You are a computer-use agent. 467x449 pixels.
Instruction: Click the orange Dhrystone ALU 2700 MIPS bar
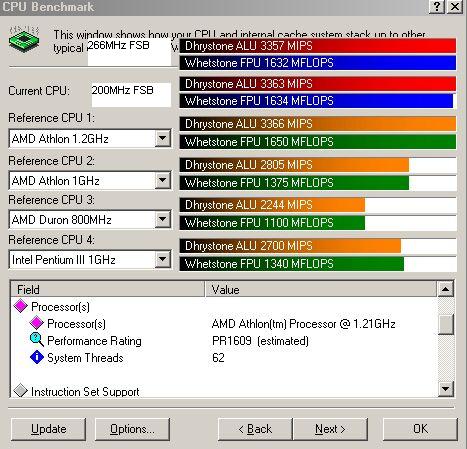290,246
